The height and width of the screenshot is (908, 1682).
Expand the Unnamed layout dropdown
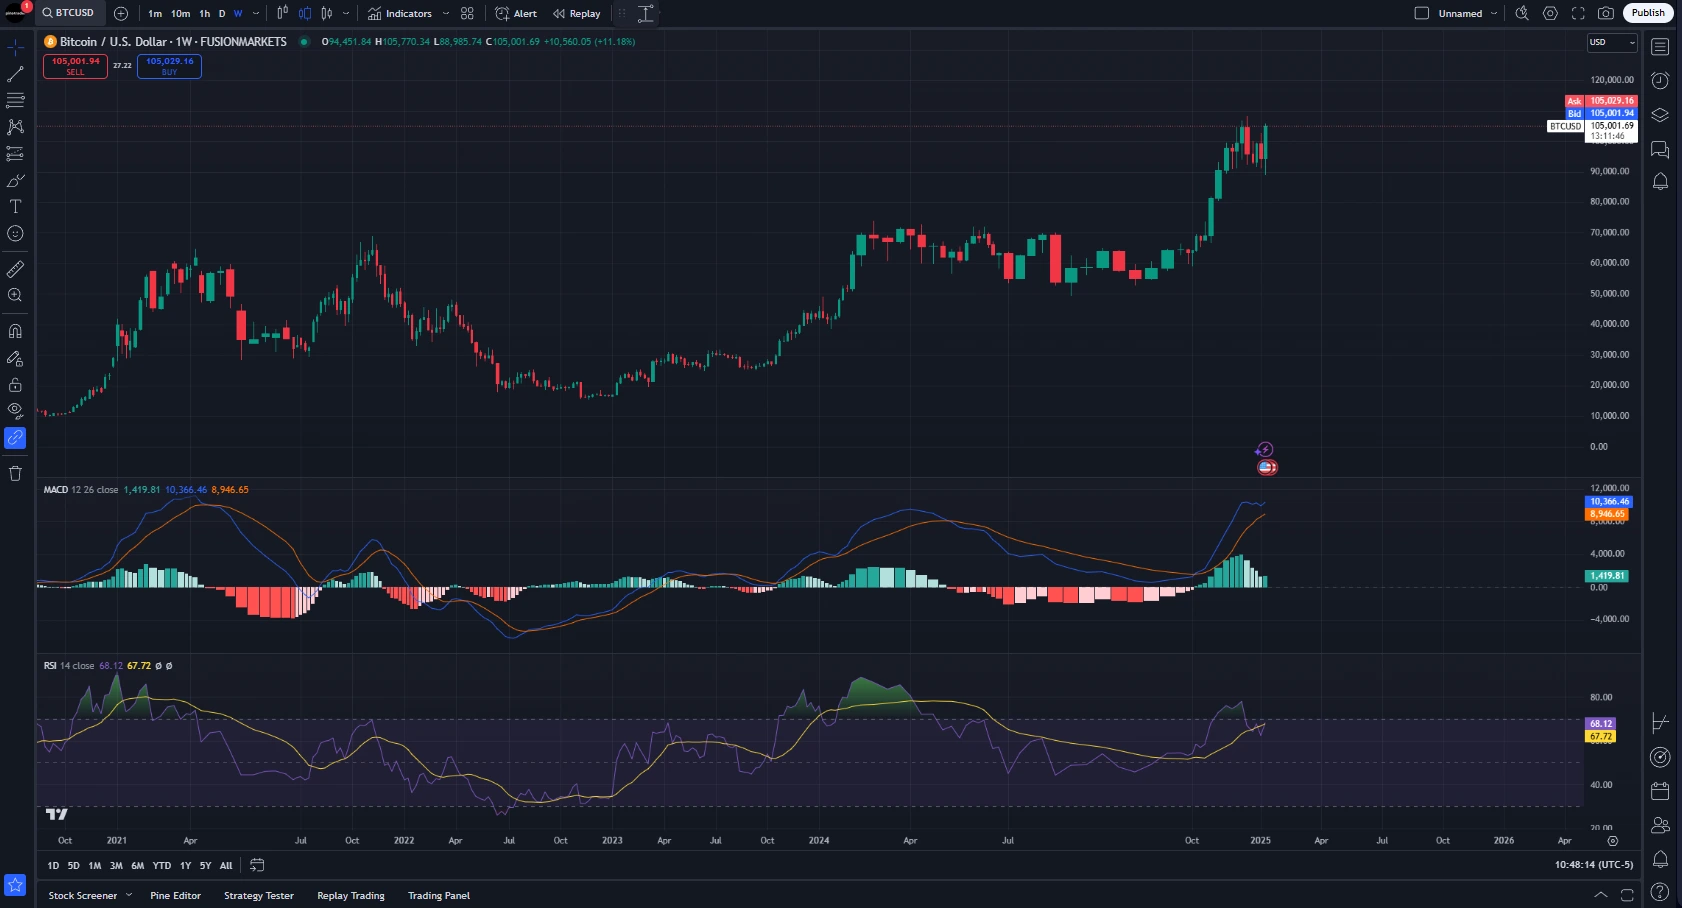pos(1494,13)
